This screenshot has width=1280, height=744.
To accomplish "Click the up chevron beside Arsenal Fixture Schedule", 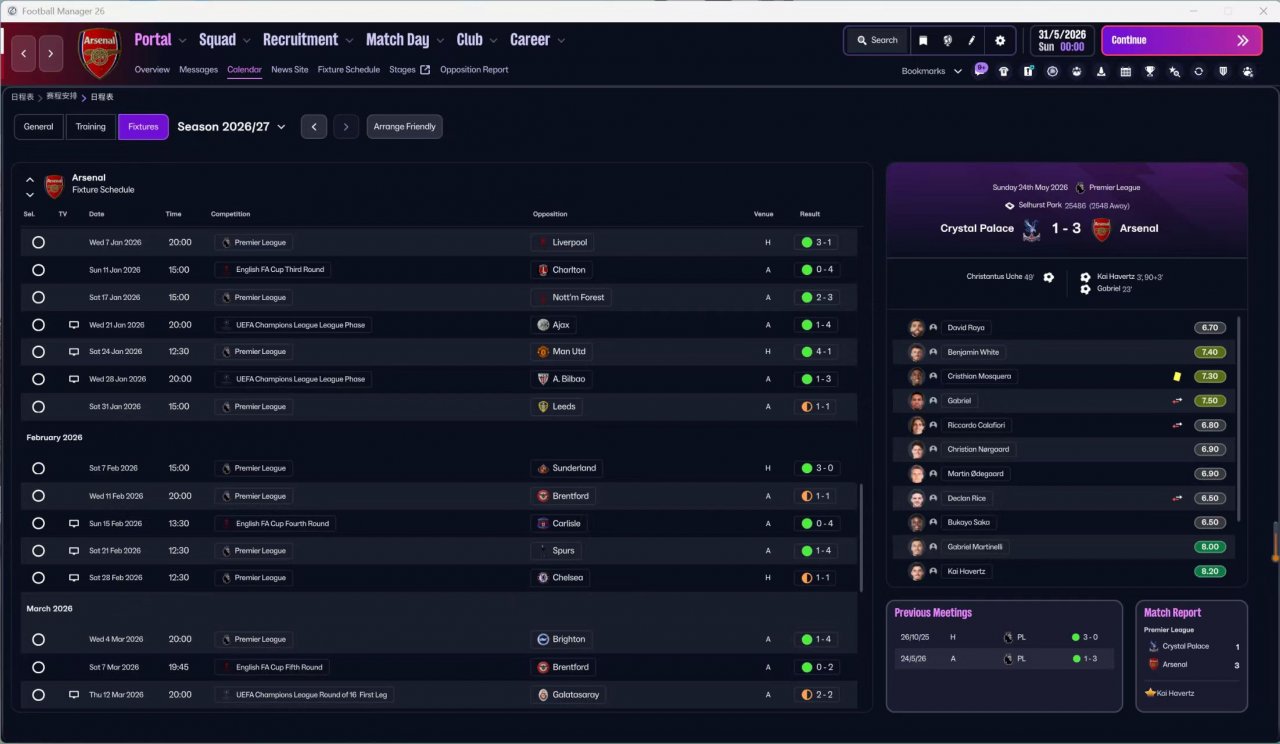I will (30, 180).
